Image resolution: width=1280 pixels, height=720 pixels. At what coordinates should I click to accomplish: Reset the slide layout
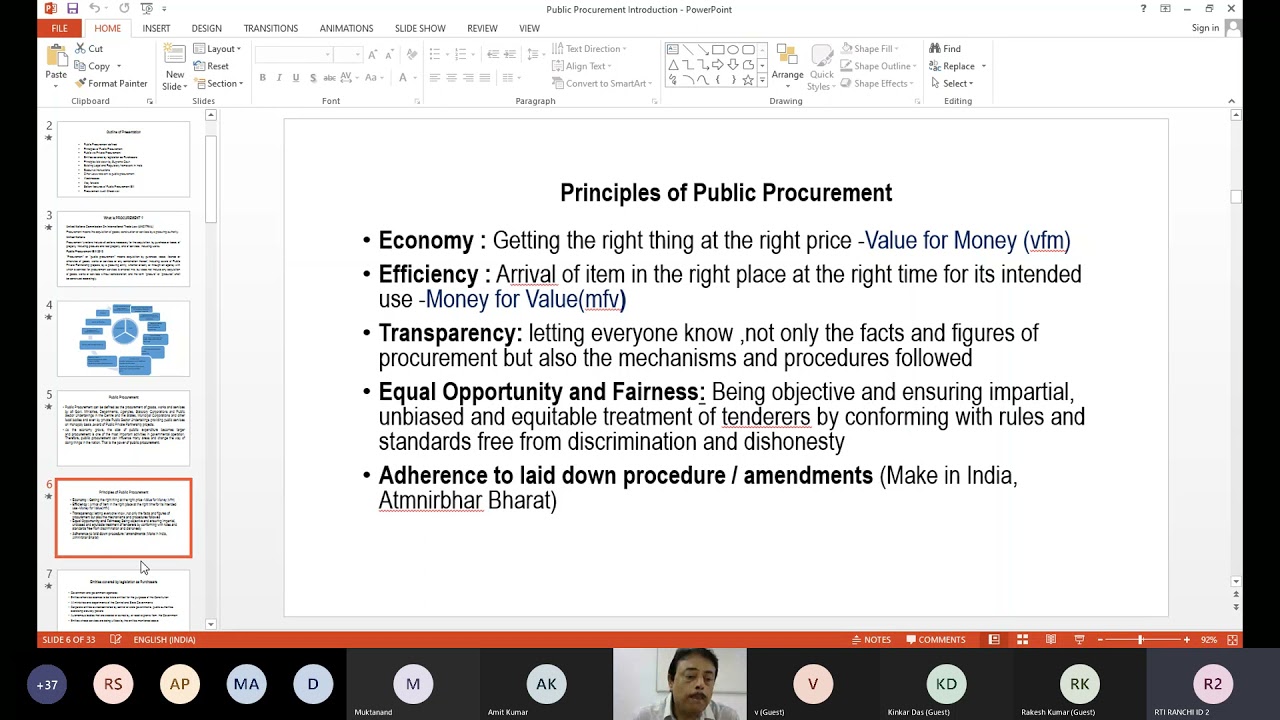212,66
